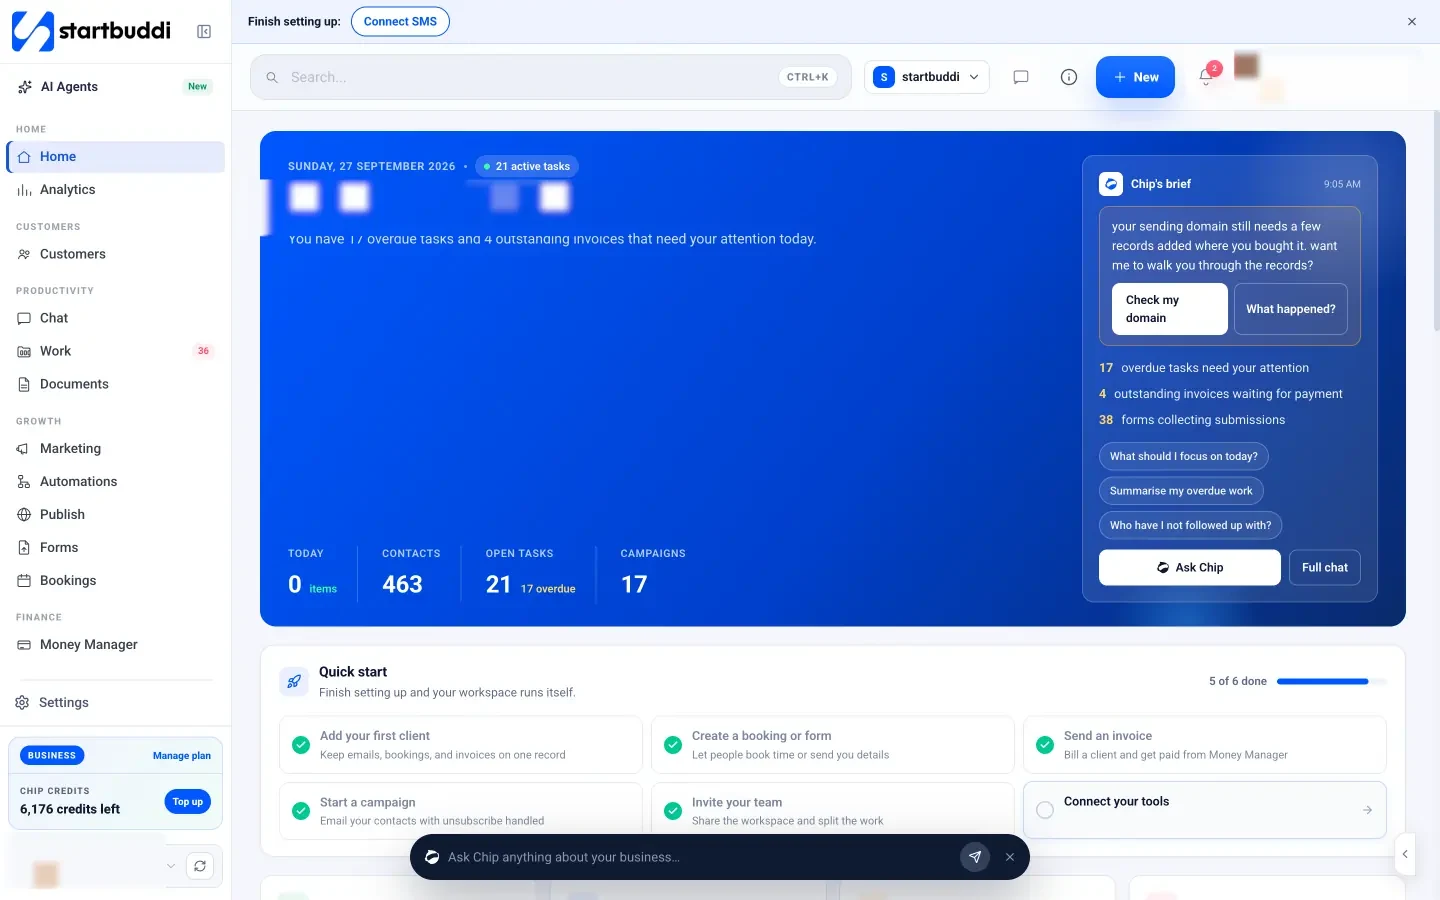The image size is (1440, 900).
Task: Dismiss the Finish setting up banner
Action: (x=1412, y=22)
